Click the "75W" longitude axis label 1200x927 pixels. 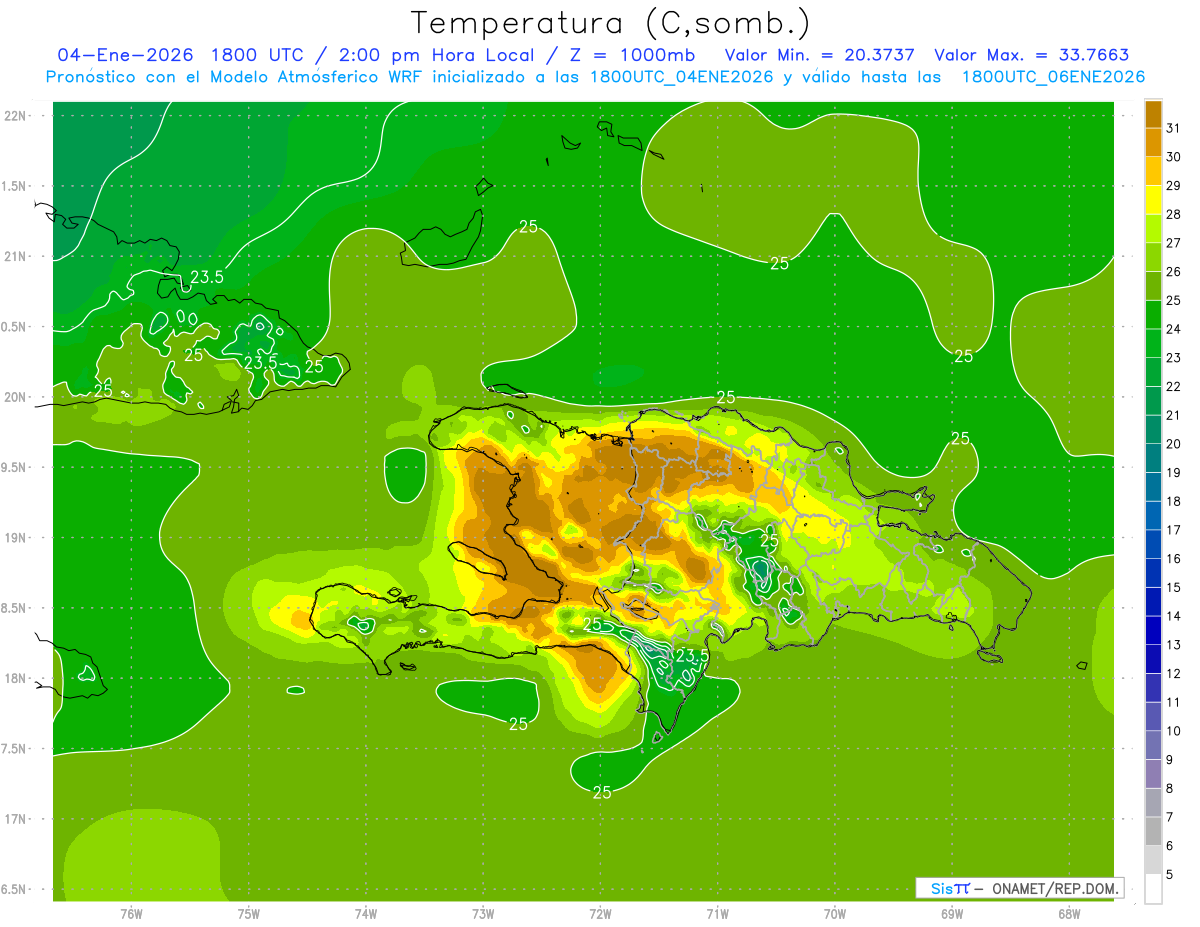(248, 914)
